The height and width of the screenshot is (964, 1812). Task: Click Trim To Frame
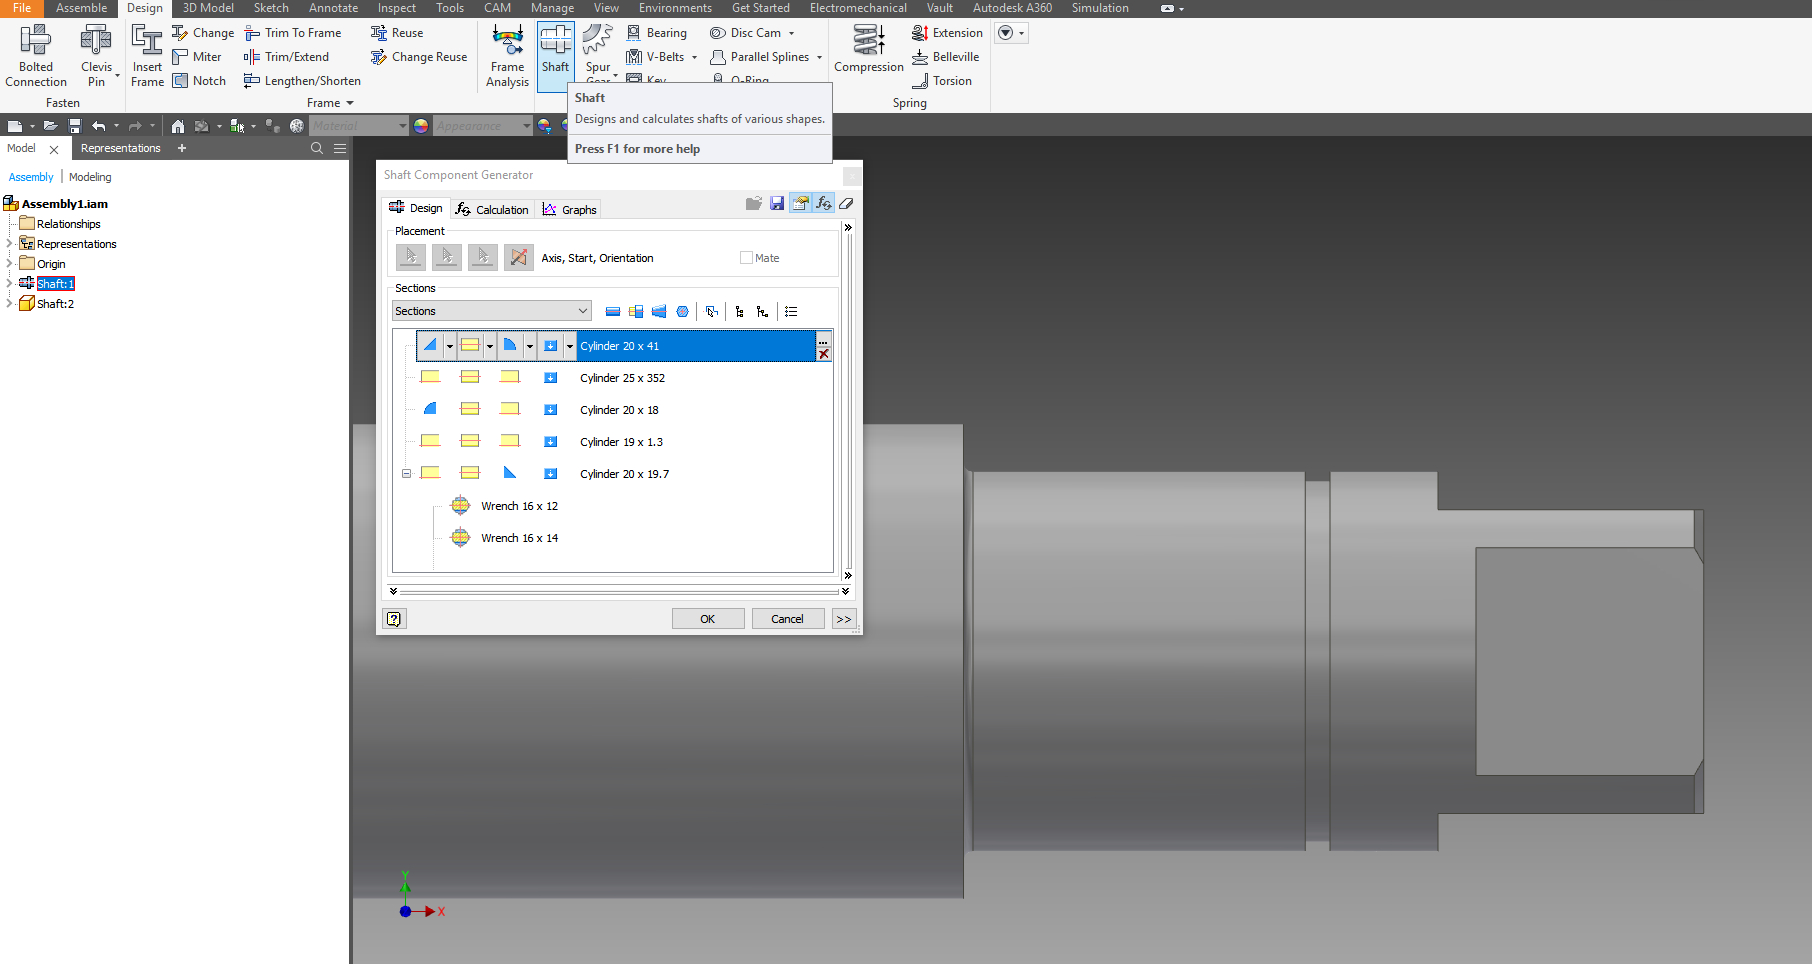pyautogui.click(x=293, y=33)
